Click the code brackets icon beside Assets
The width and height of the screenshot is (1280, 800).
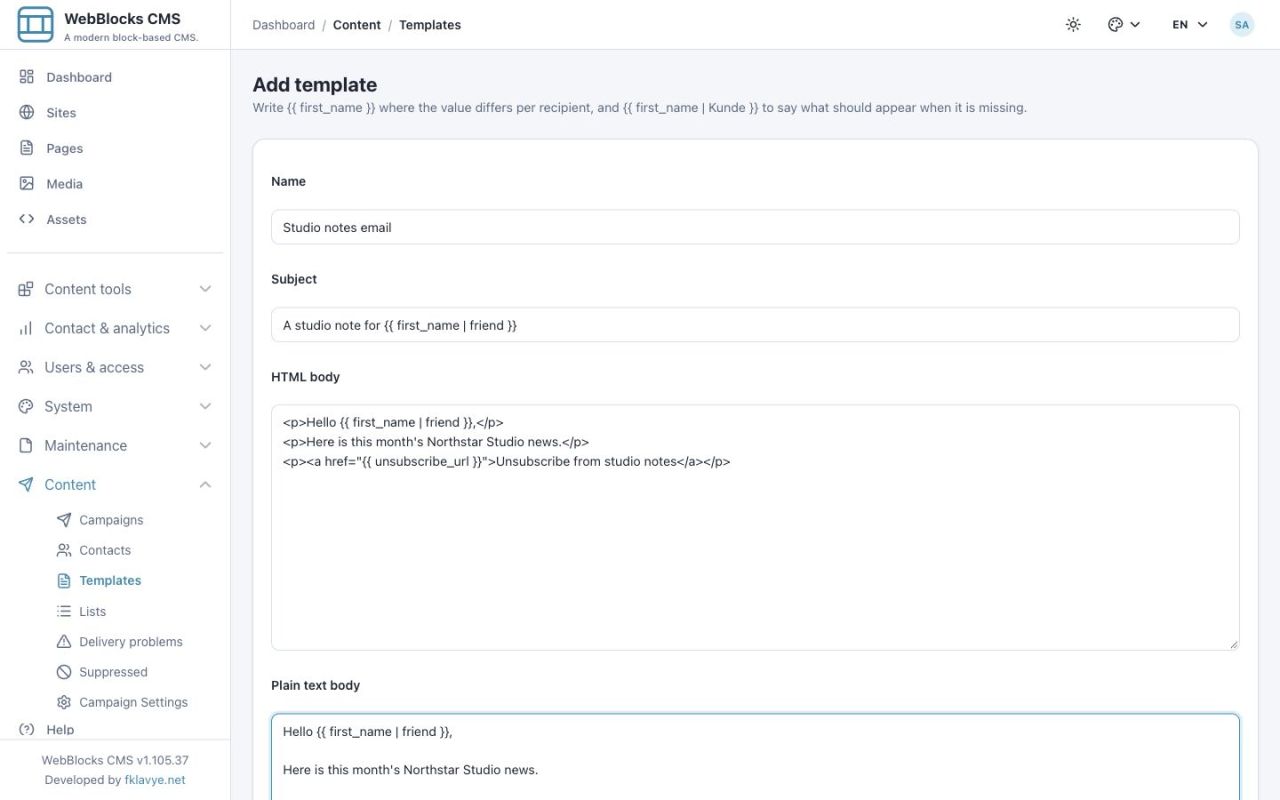click(27, 219)
